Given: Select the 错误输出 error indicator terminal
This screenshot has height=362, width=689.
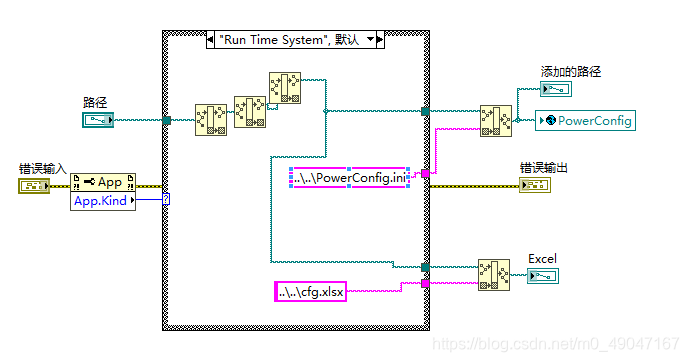Looking at the screenshot, I should [535, 185].
